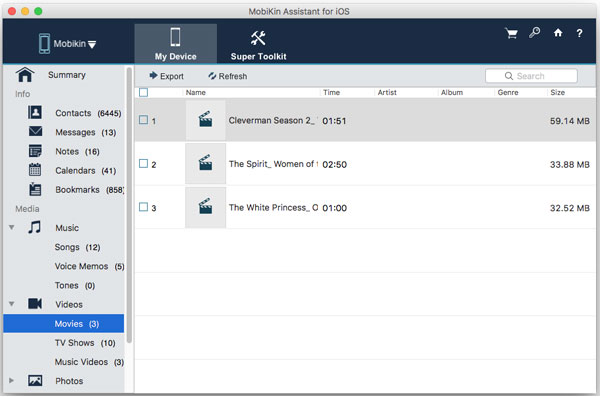Click the Notes icon in sidebar
This screenshot has height=397, width=600.
click(x=35, y=151)
